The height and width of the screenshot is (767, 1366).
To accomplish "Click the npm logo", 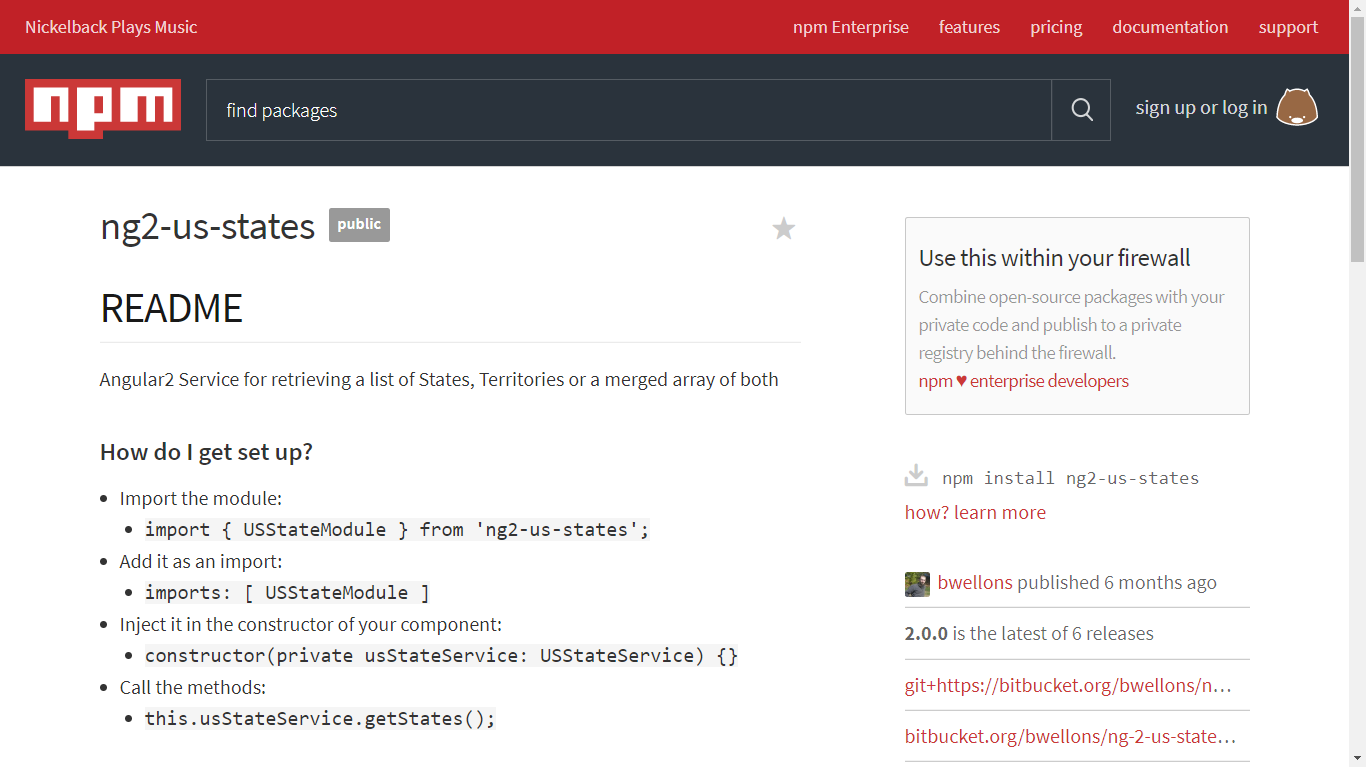I will pos(103,108).
